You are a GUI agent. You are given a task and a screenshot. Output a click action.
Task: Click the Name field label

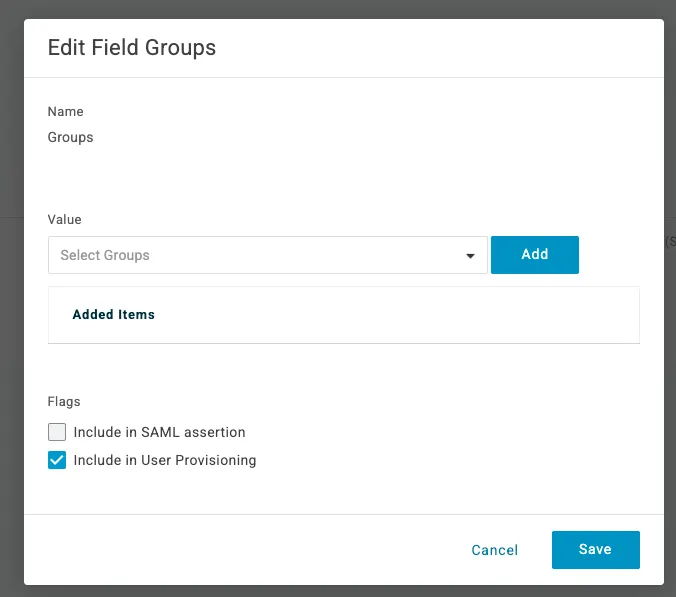66,111
